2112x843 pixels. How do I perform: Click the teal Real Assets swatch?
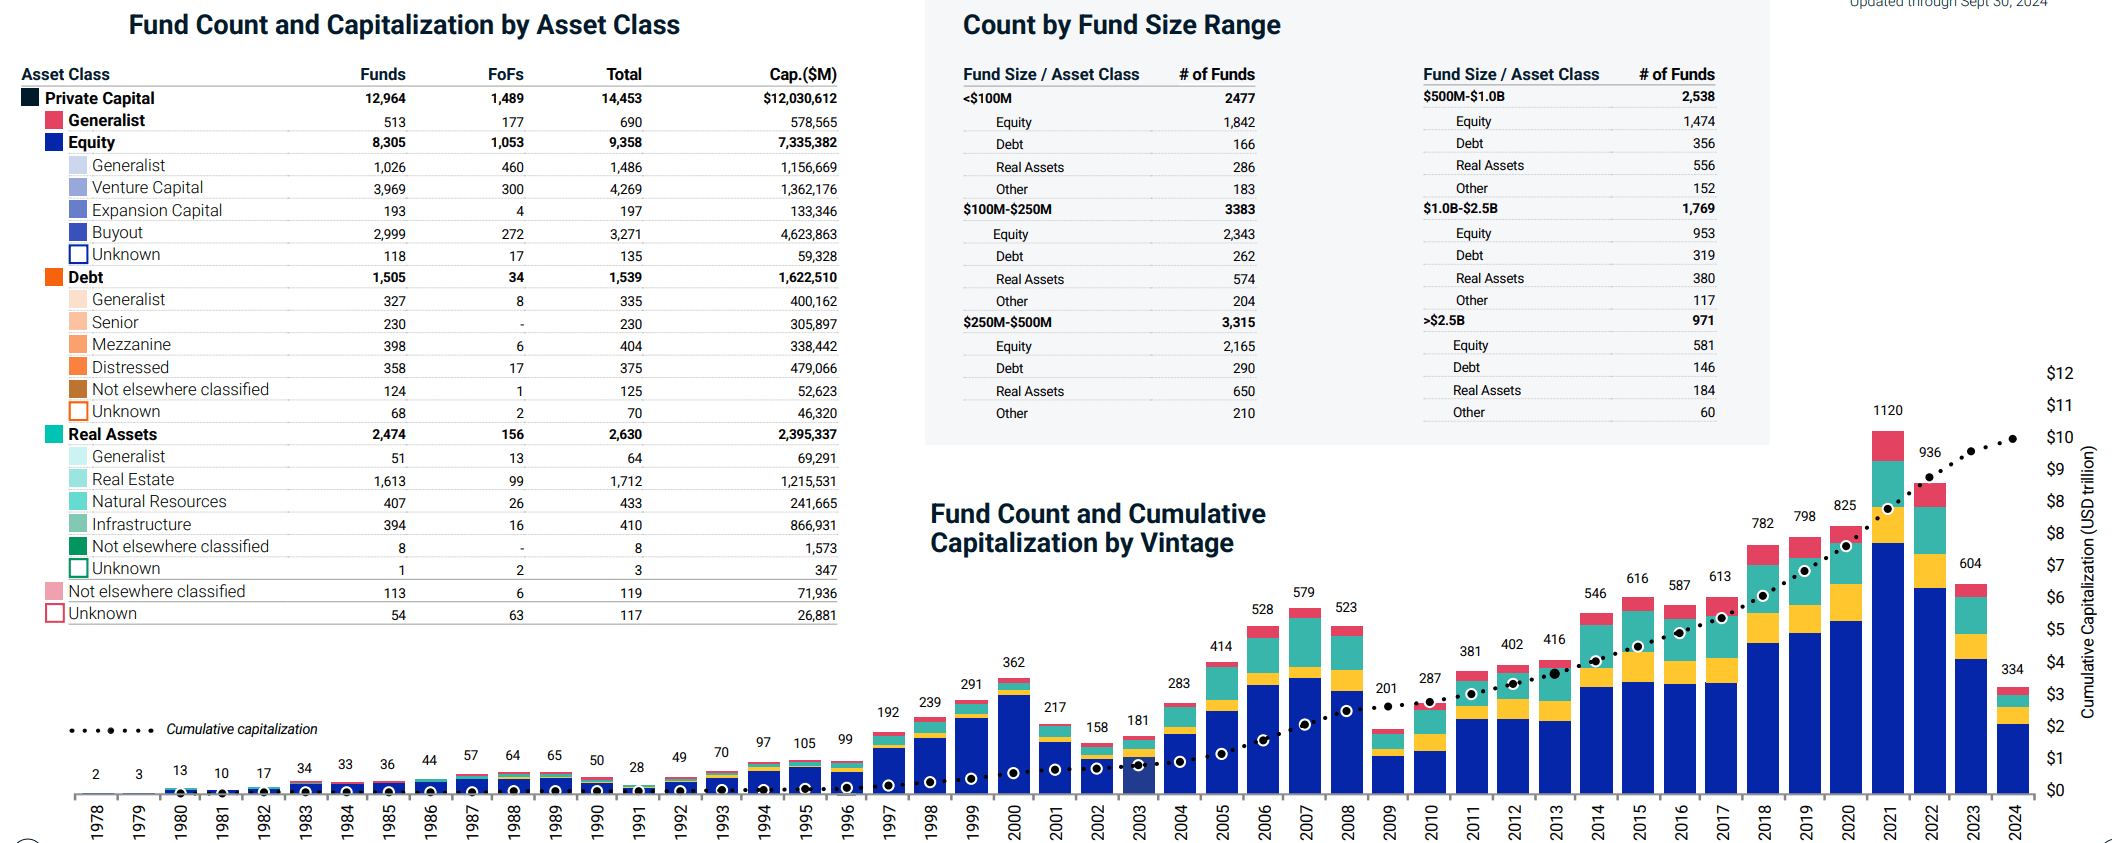pyautogui.click(x=54, y=434)
